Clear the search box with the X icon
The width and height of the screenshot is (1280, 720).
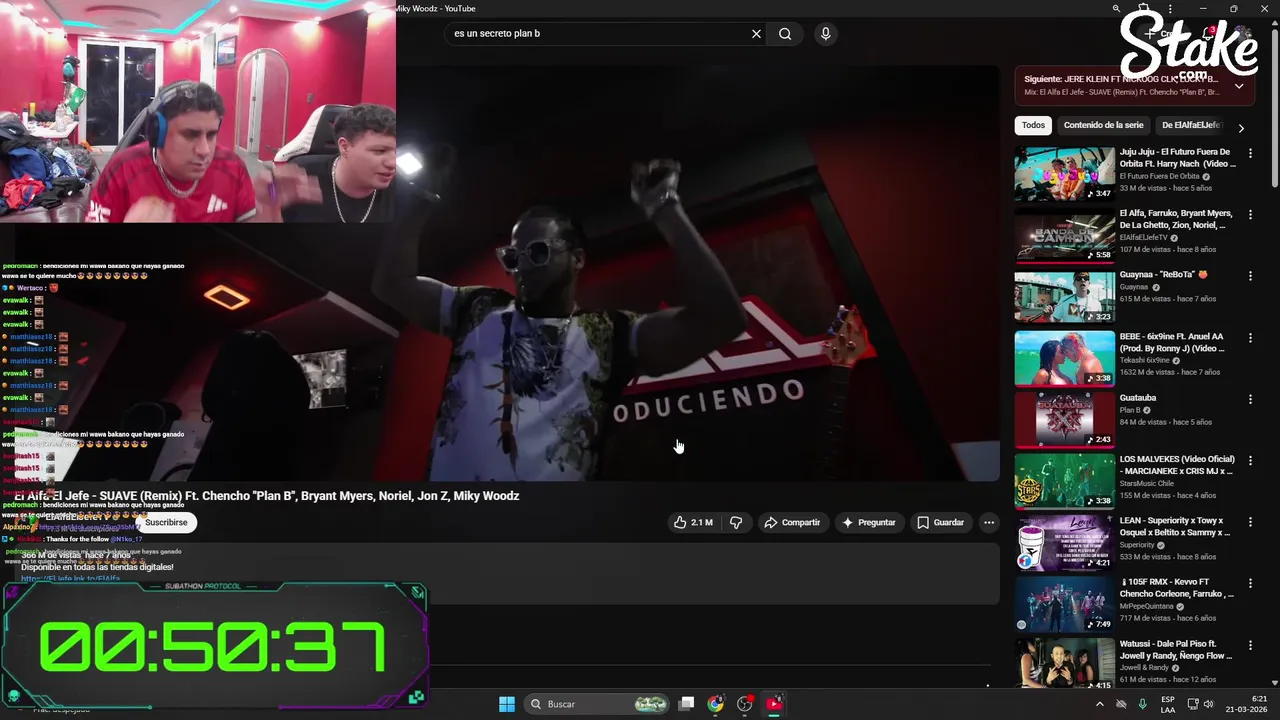click(x=756, y=34)
